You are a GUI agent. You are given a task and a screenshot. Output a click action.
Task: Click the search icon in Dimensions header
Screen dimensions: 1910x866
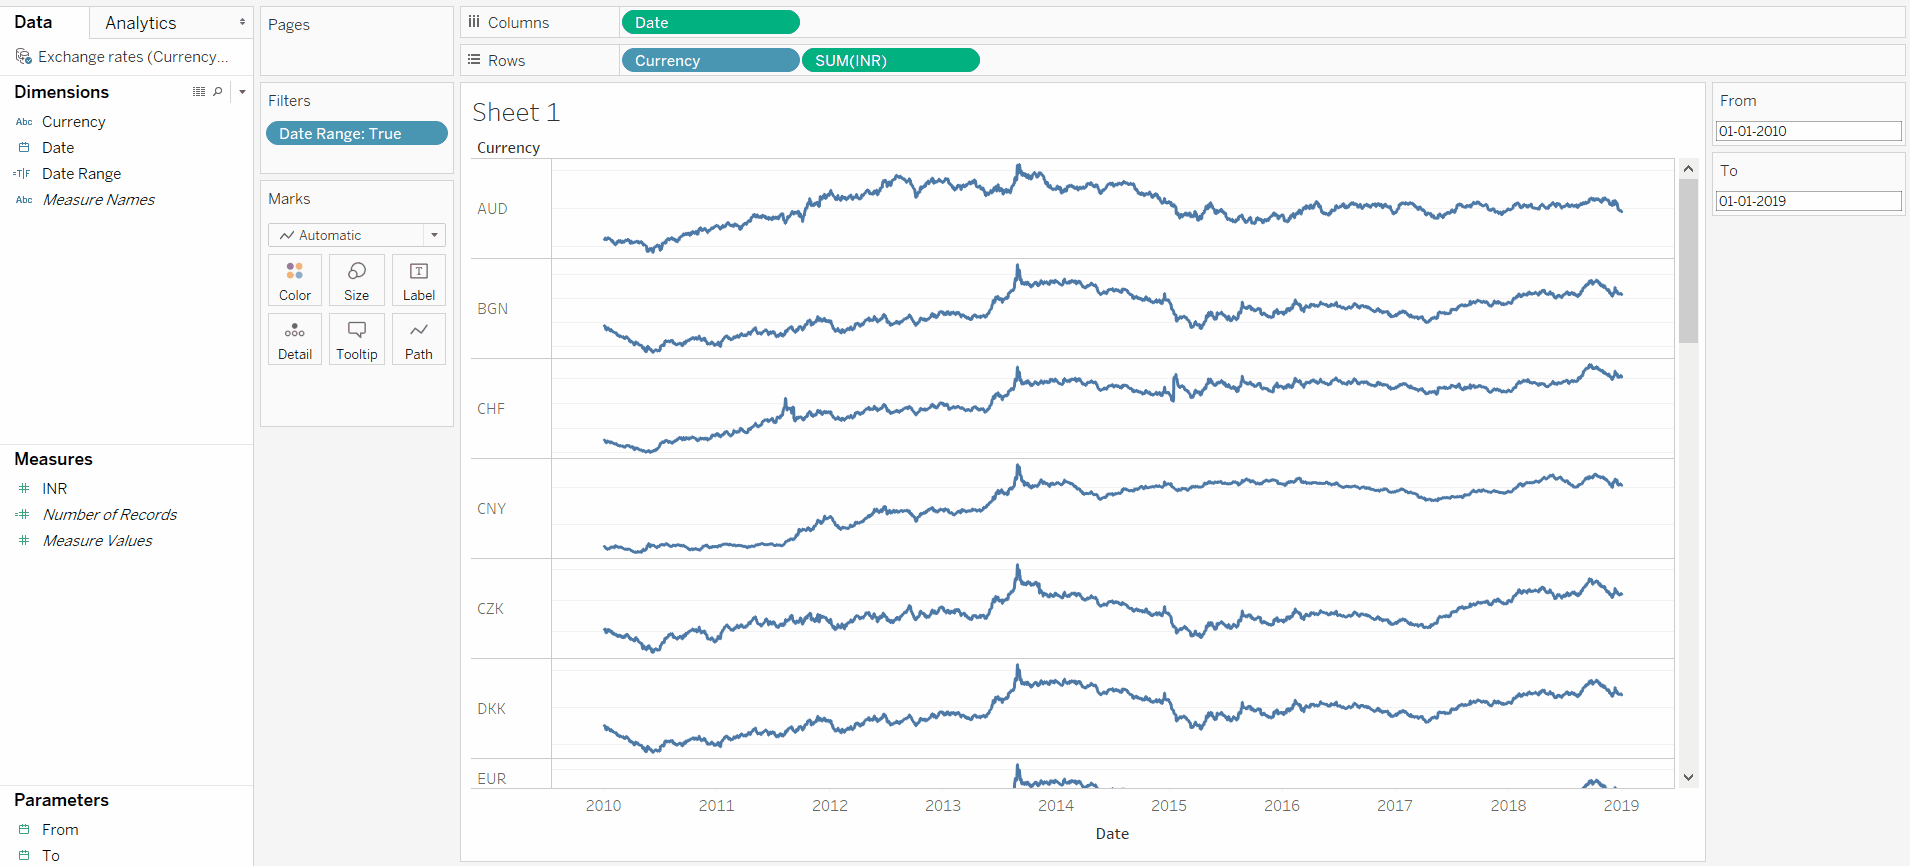(218, 92)
